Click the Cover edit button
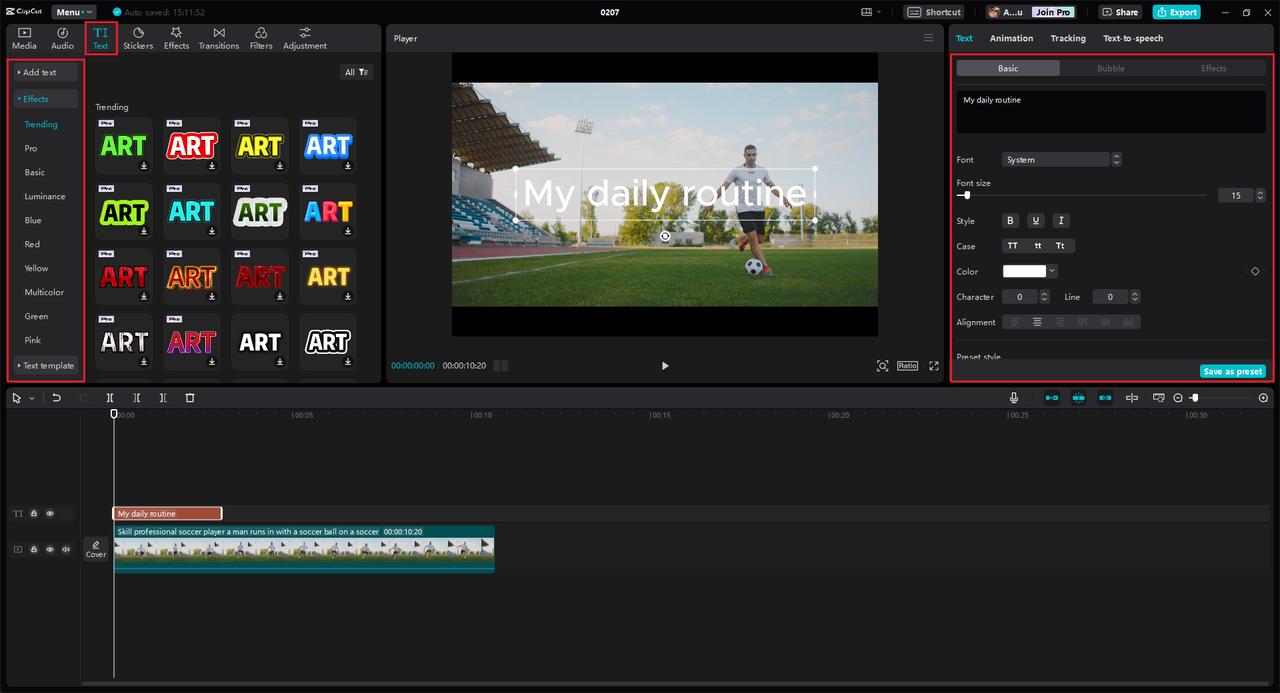This screenshot has width=1280, height=693. point(96,549)
